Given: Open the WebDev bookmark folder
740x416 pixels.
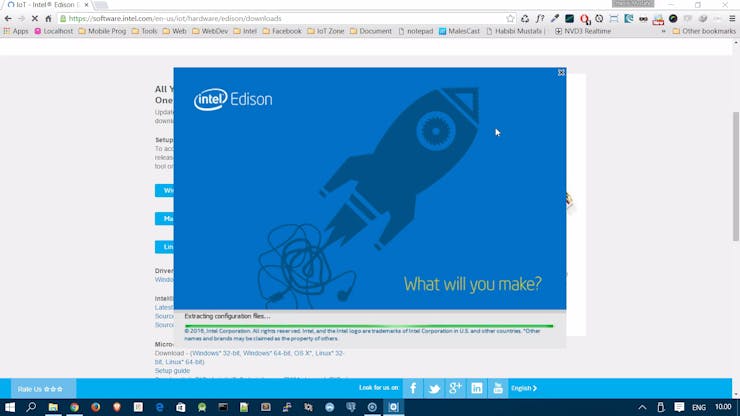Looking at the screenshot, I should pyautogui.click(x=210, y=31).
